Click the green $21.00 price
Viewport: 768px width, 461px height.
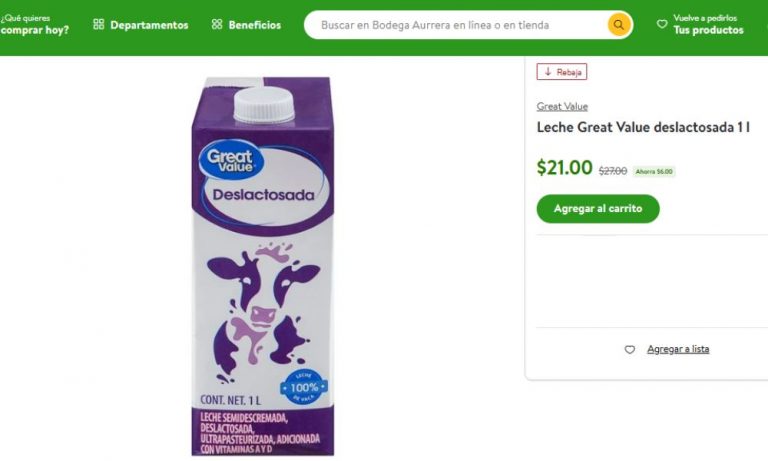(x=564, y=168)
